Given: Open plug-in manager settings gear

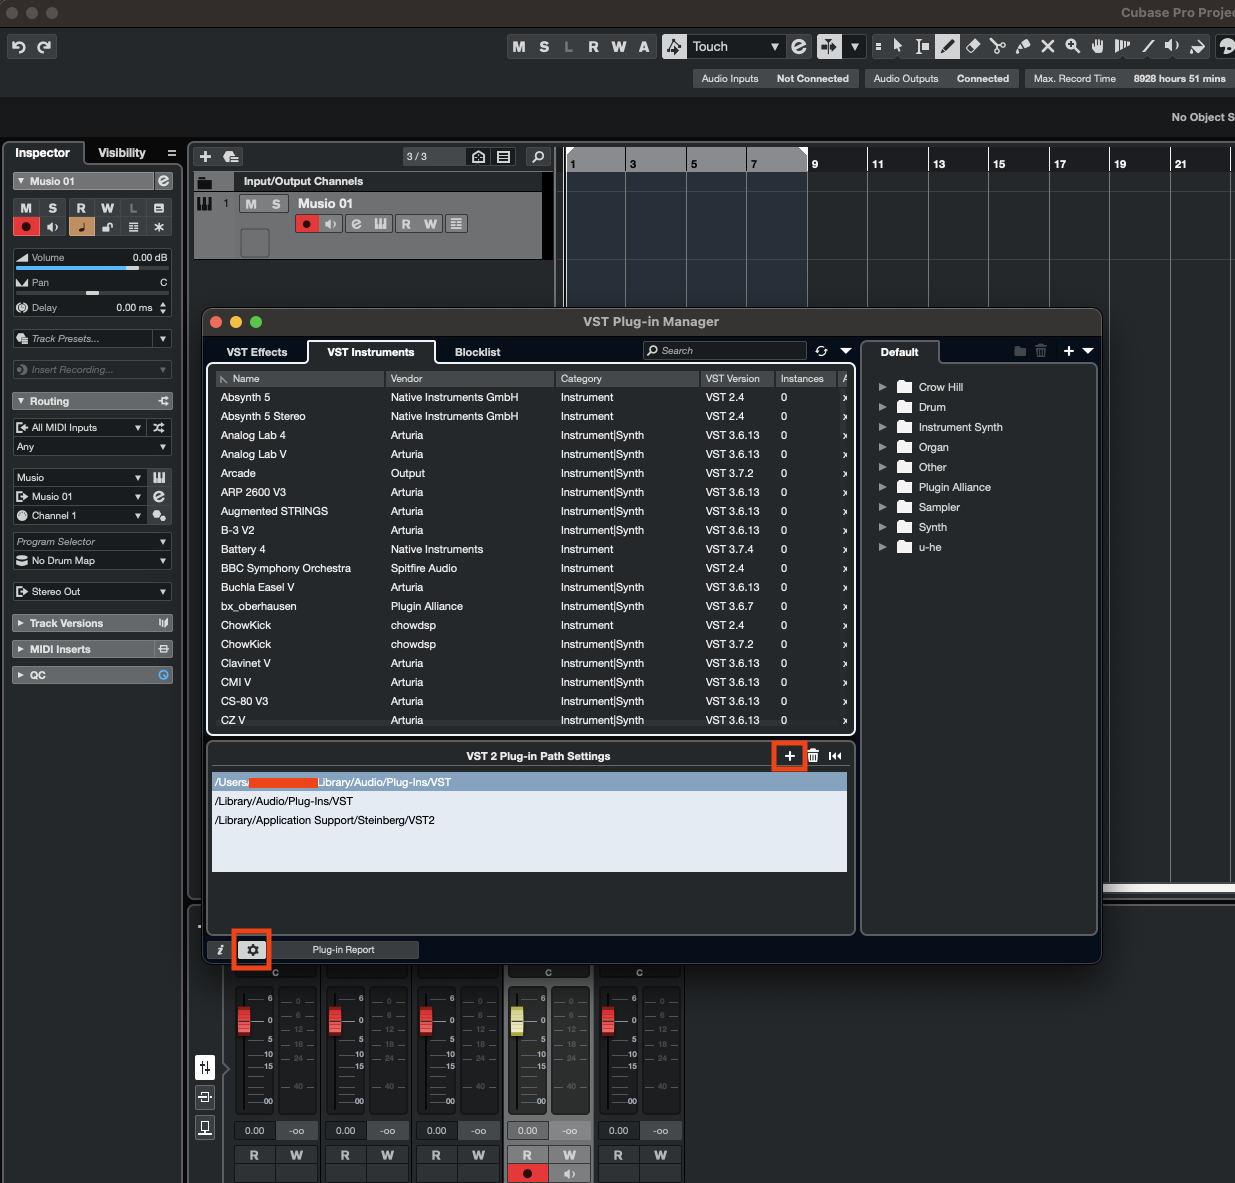Looking at the screenshot, I should pos(253,950).
